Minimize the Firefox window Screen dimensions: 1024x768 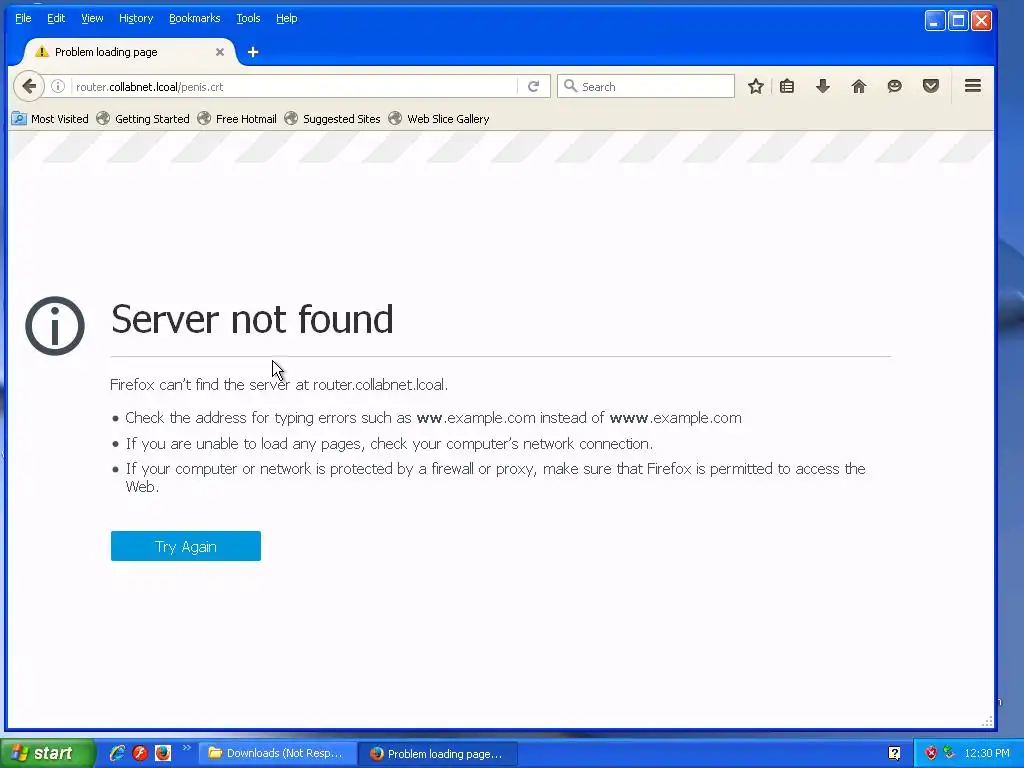click(935, 20)
